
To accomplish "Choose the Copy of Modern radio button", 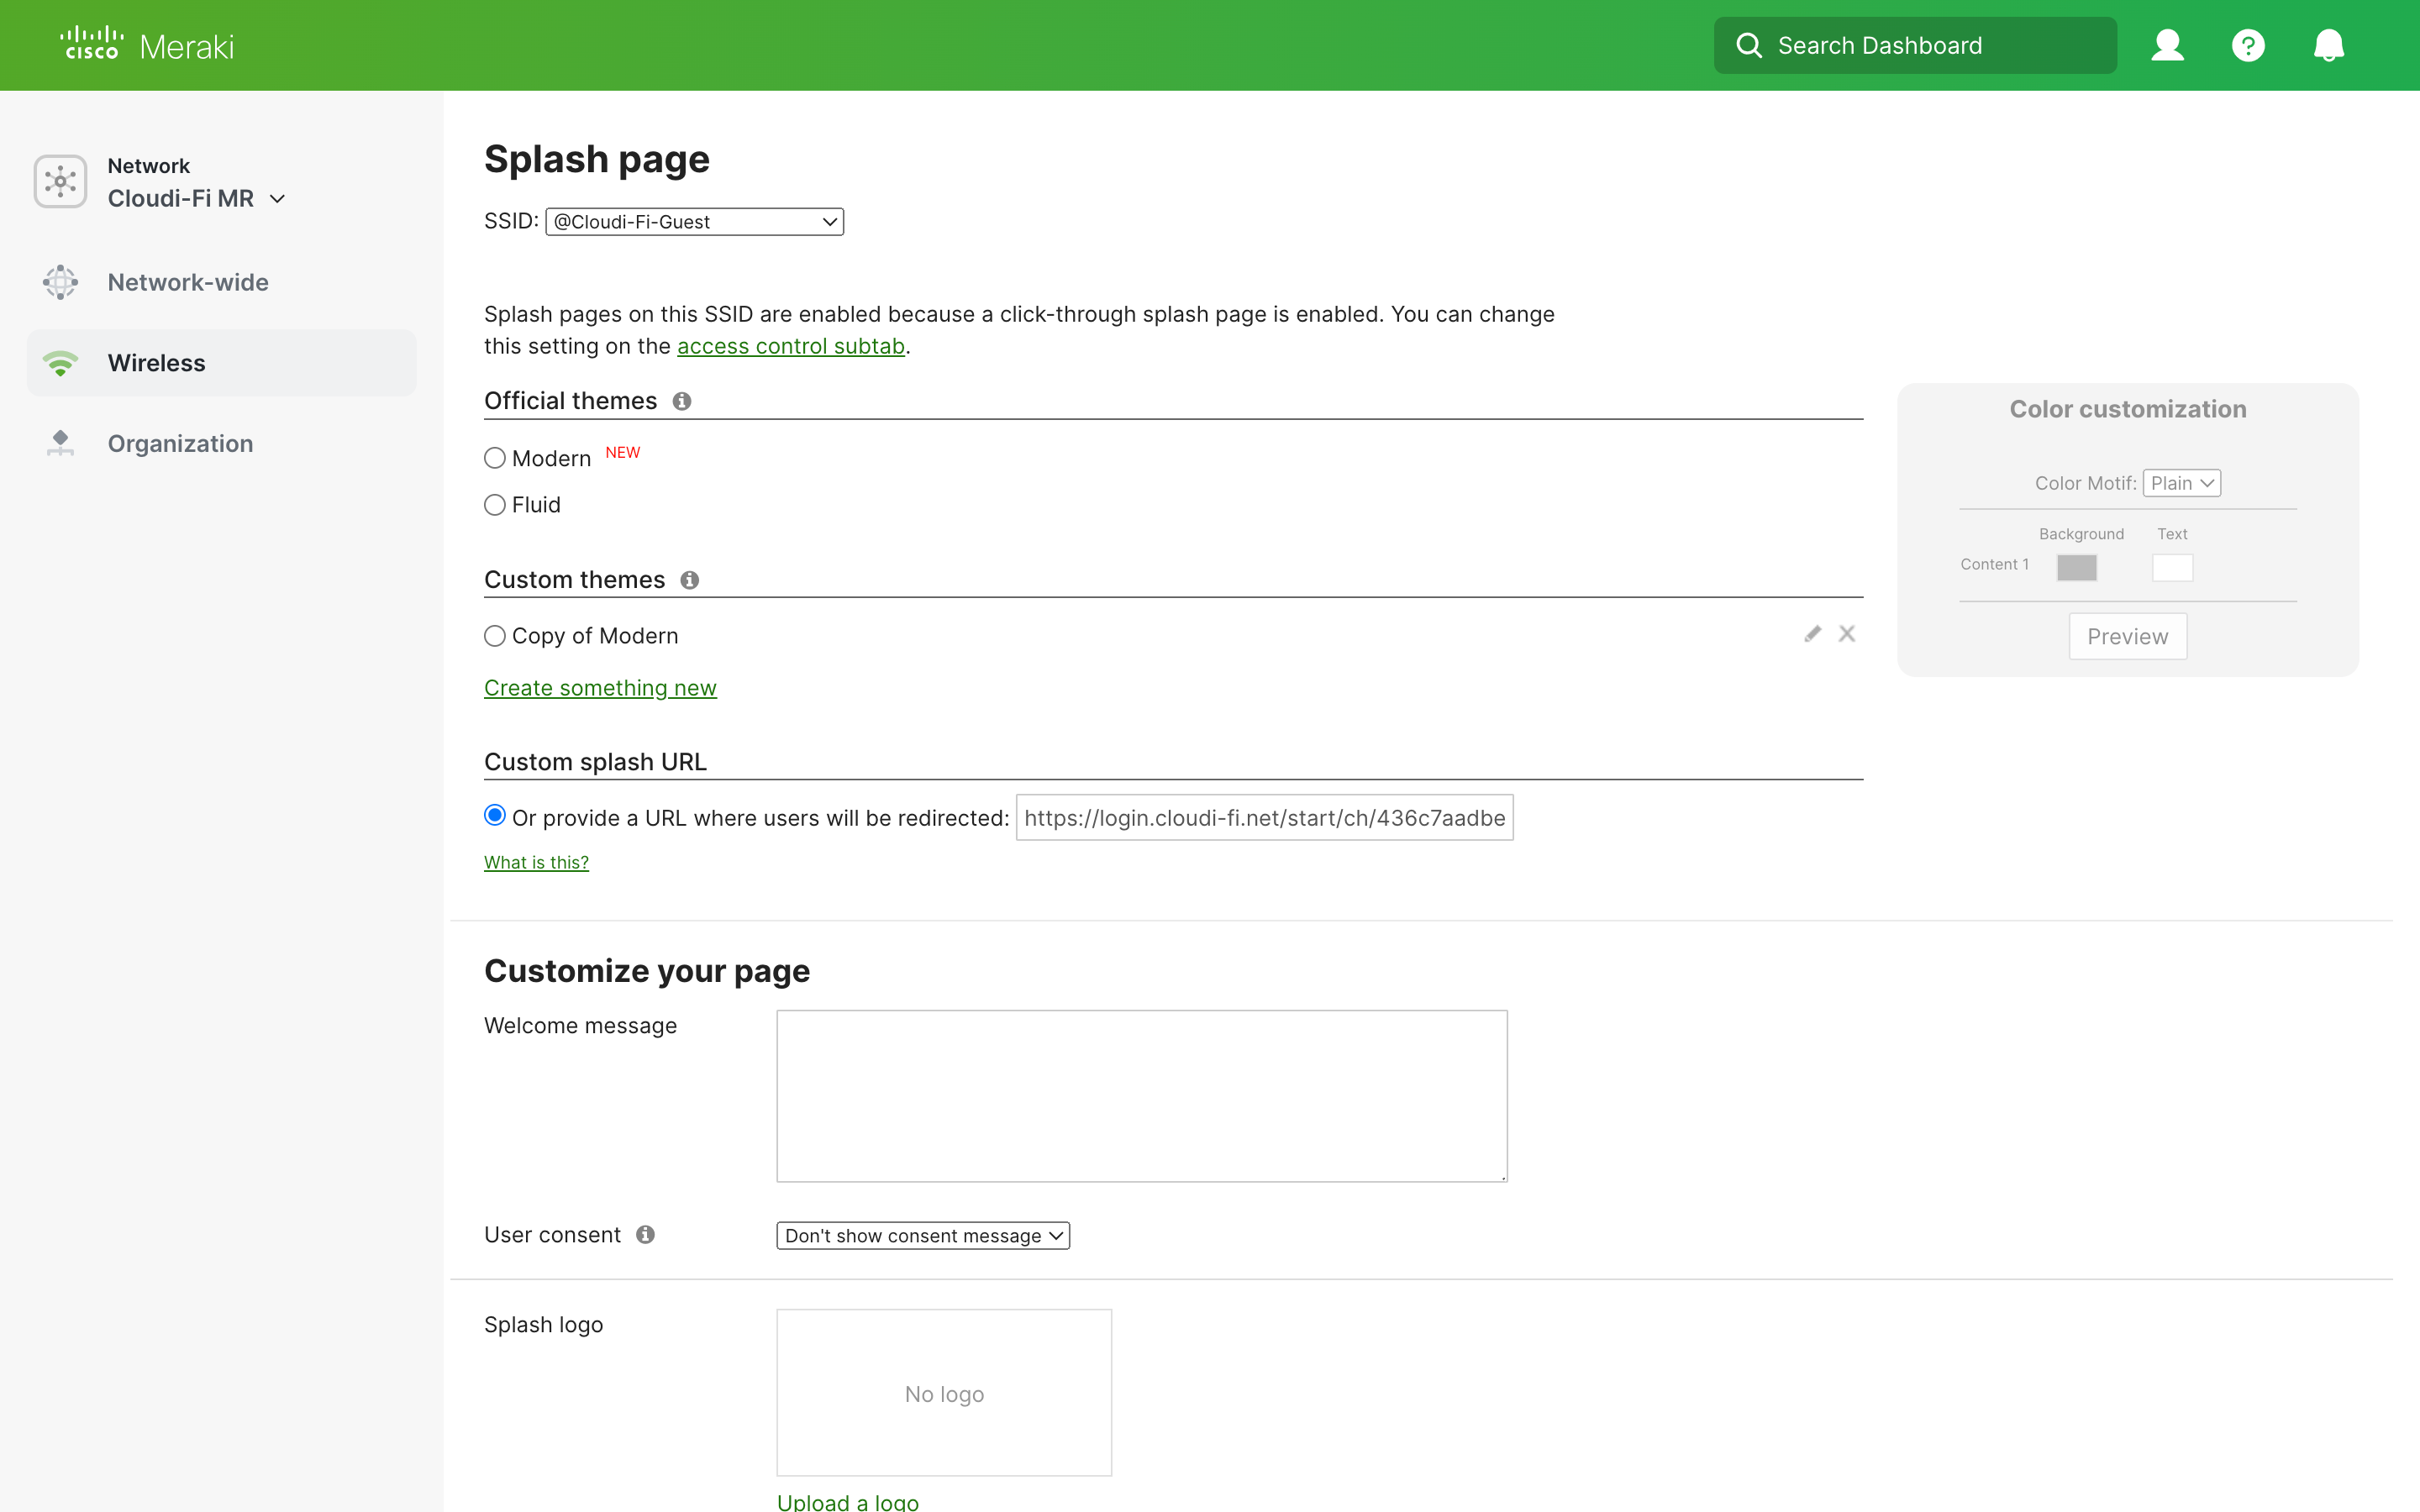I will point(495,636).
